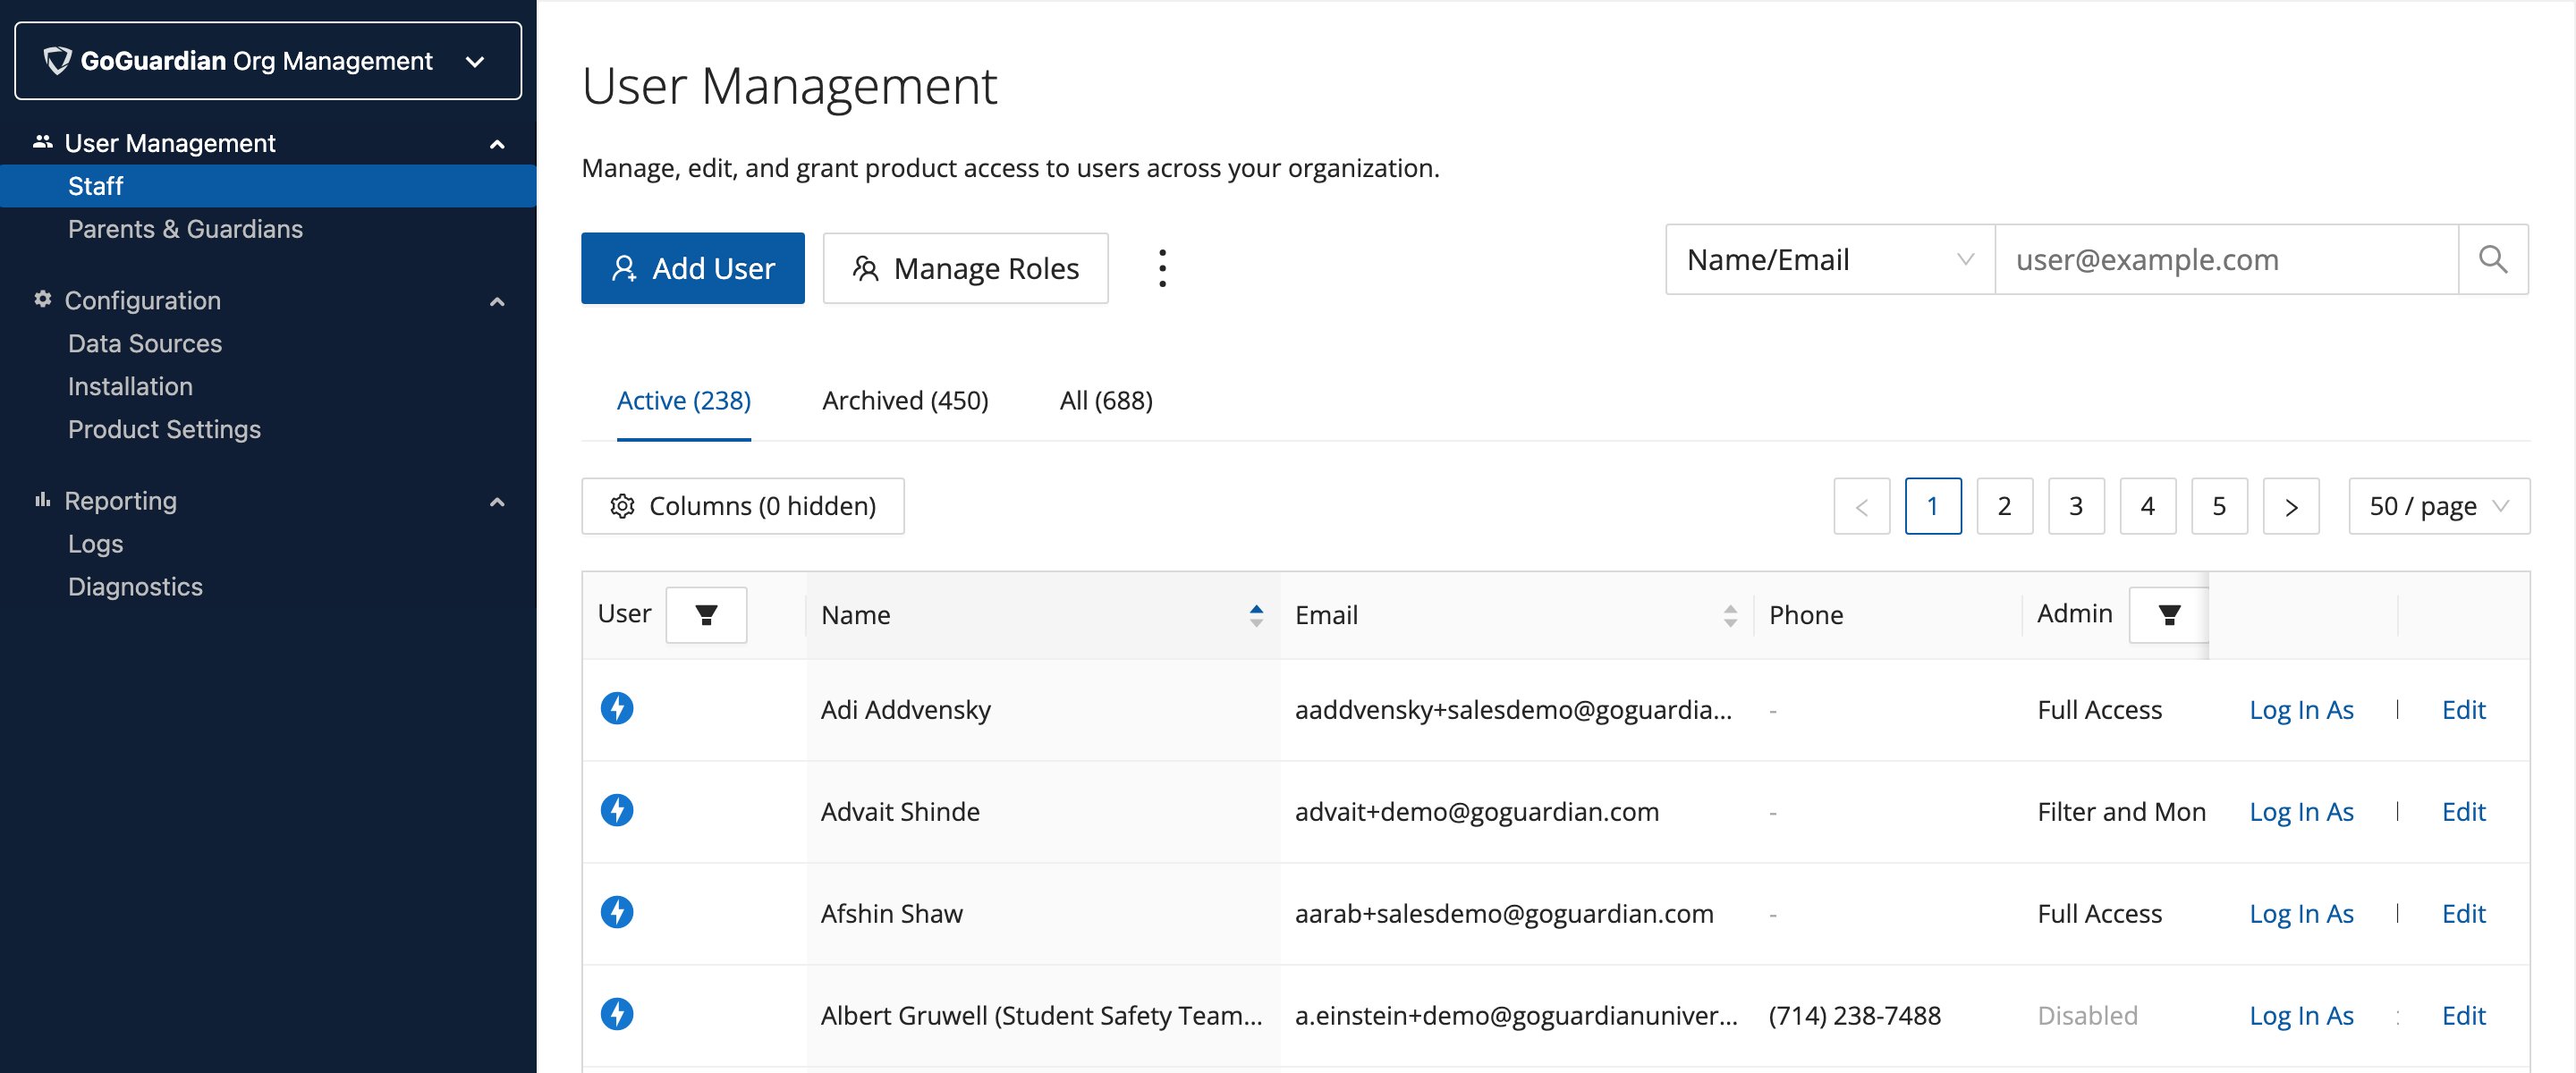Click Log In As for Afshin Shaw

click(x=2301, y=914)
